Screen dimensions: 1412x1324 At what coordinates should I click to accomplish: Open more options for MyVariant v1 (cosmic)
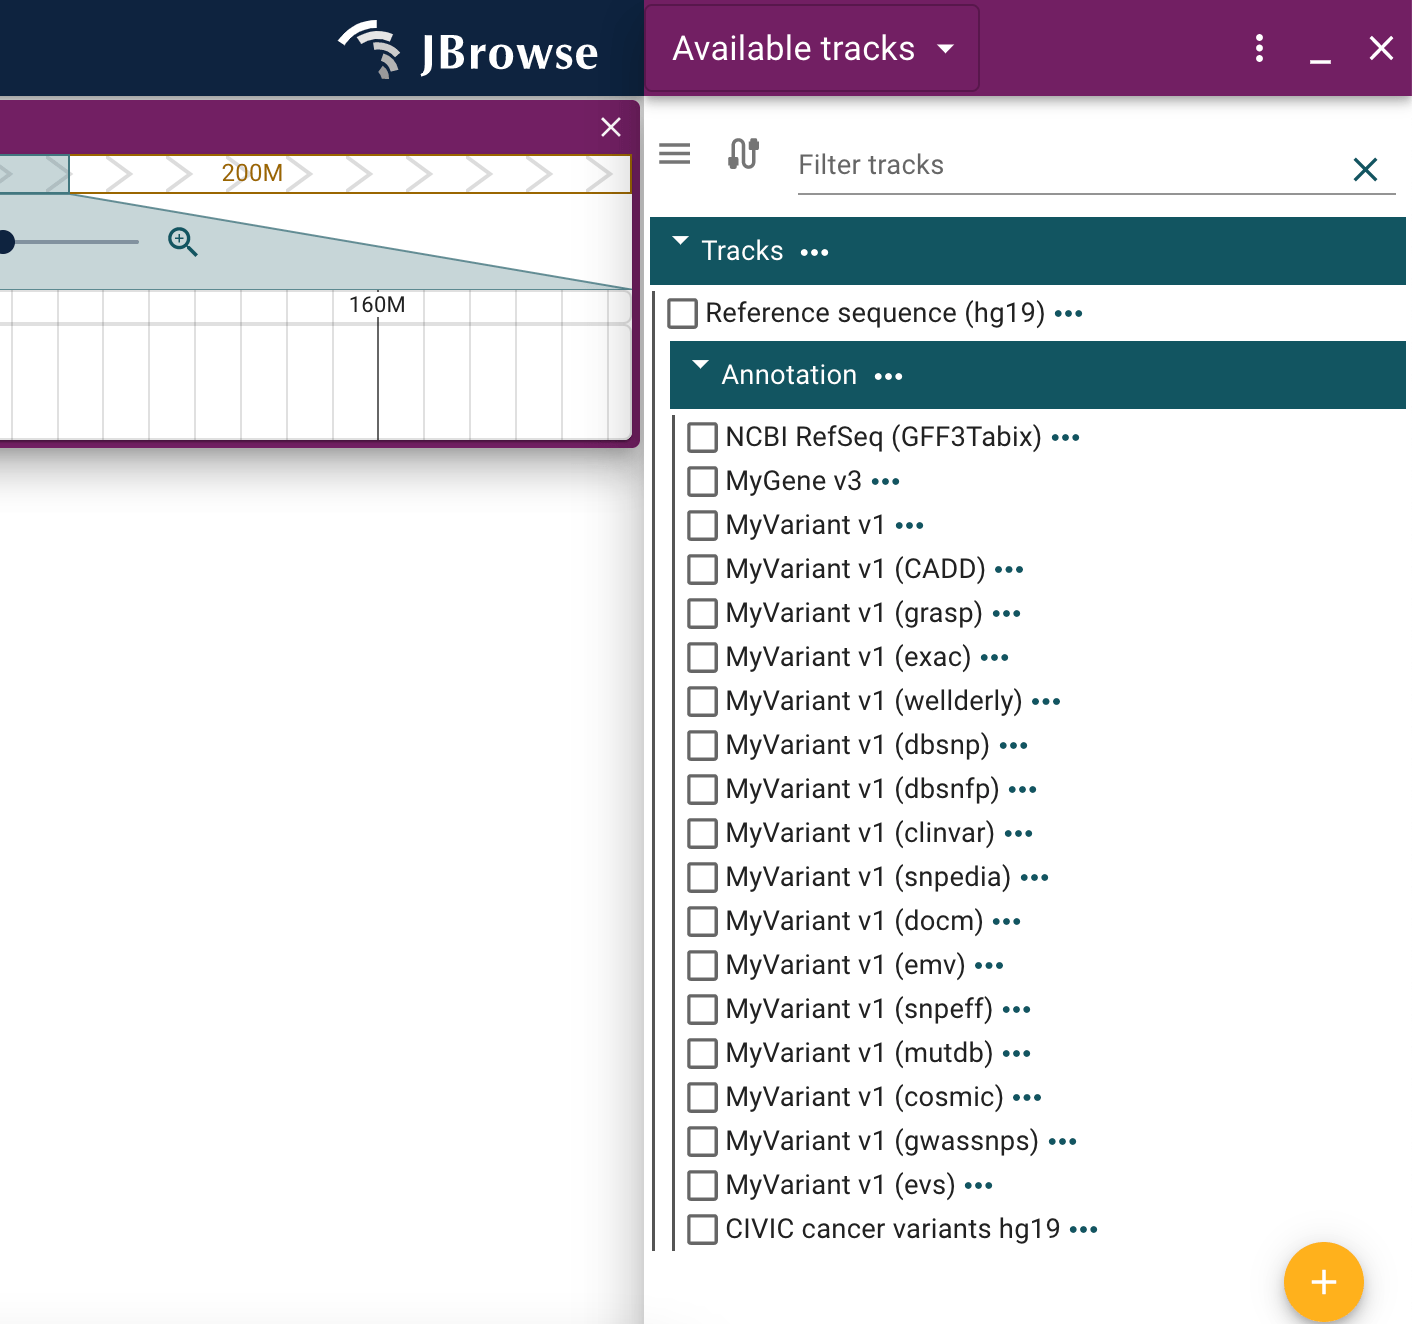[1027, 1098]
